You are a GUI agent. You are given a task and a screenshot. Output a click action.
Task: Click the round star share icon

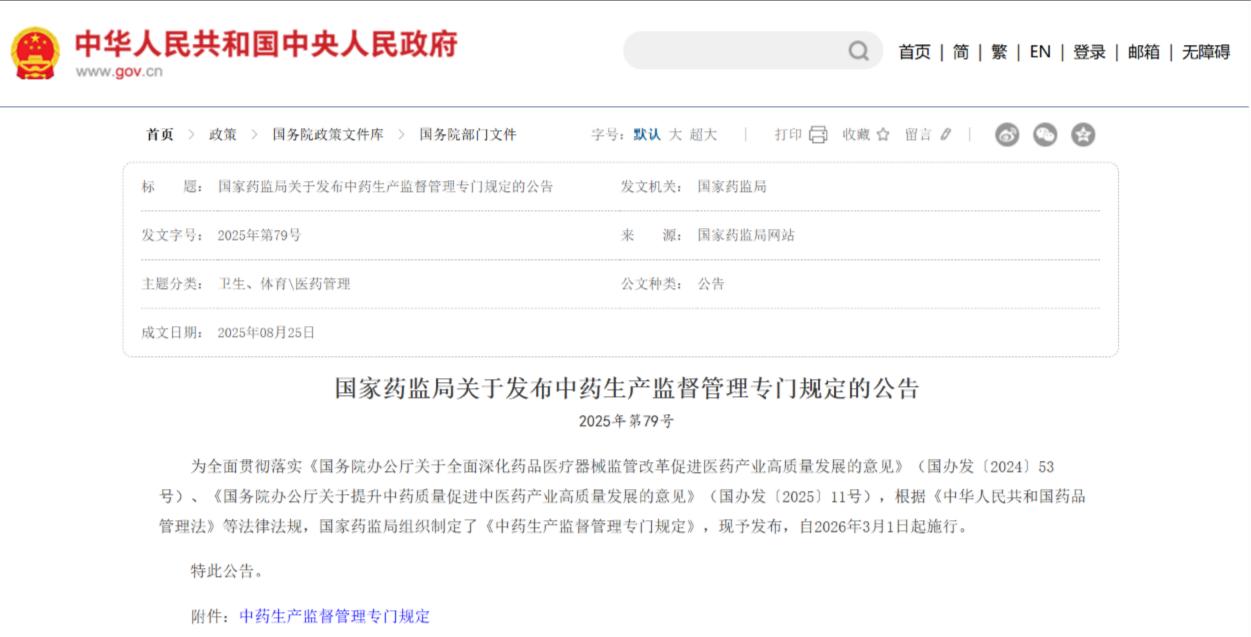(1083, 135)
